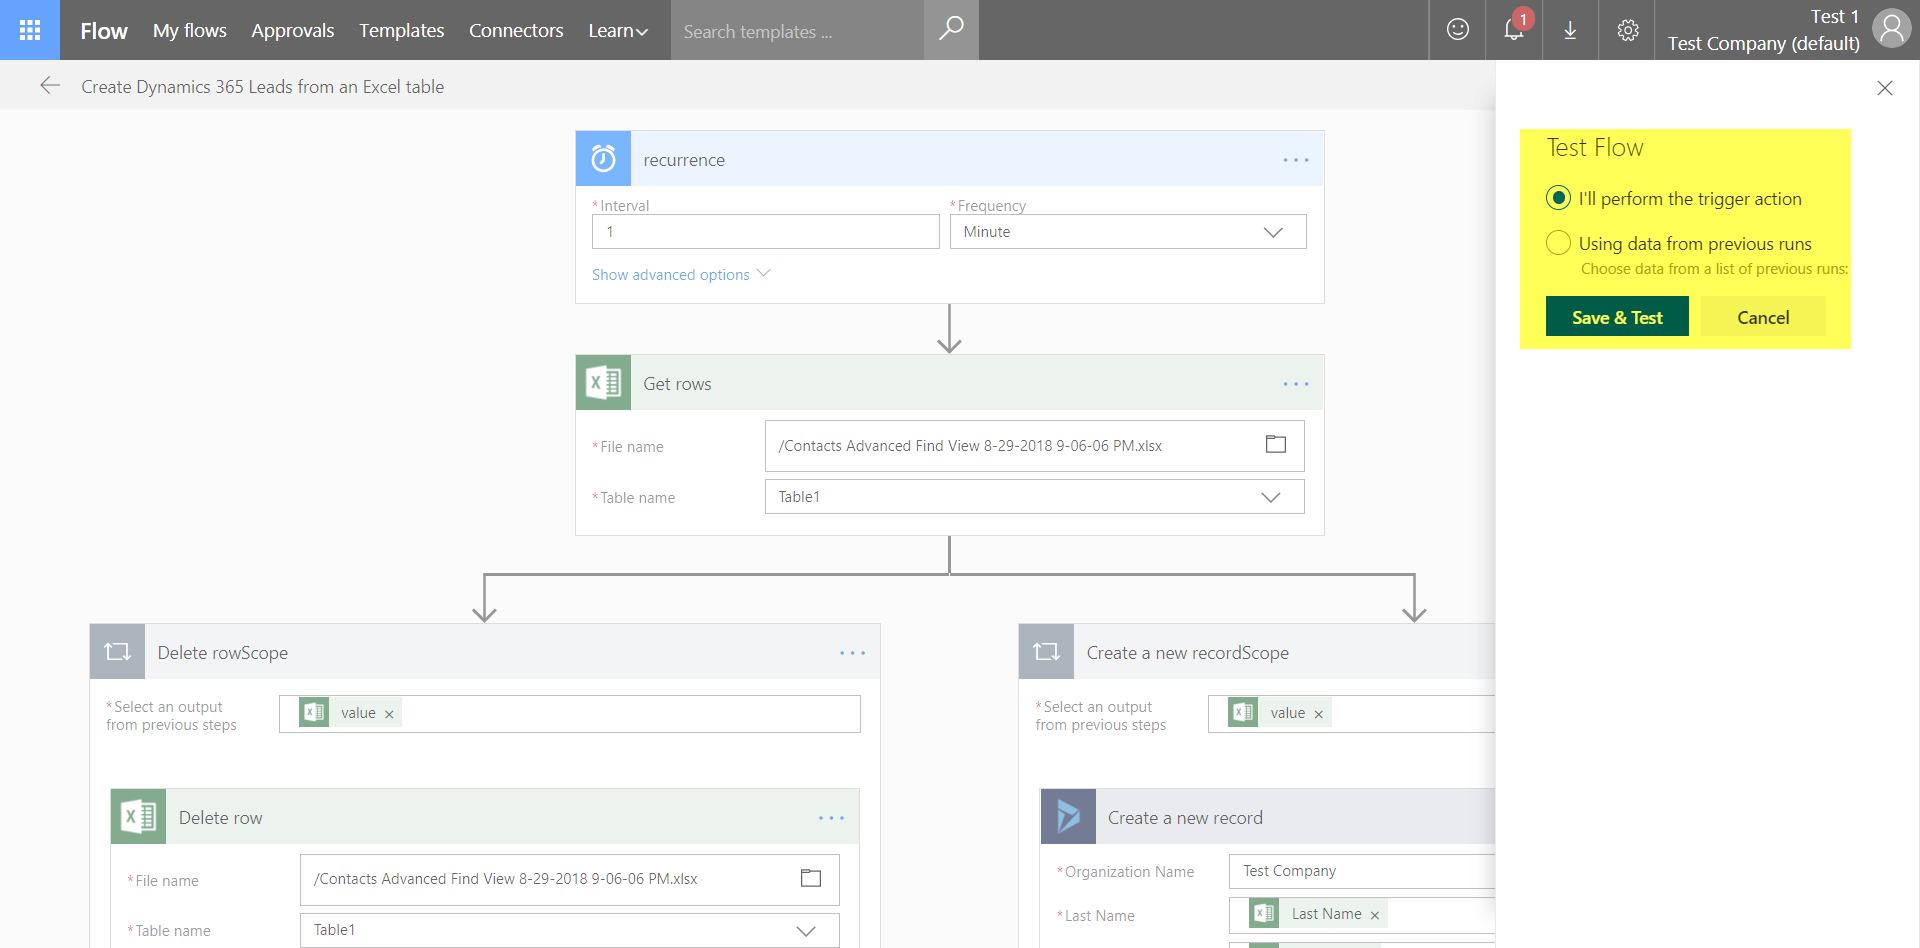Remove value token in Create a new recordScope

1318,714
